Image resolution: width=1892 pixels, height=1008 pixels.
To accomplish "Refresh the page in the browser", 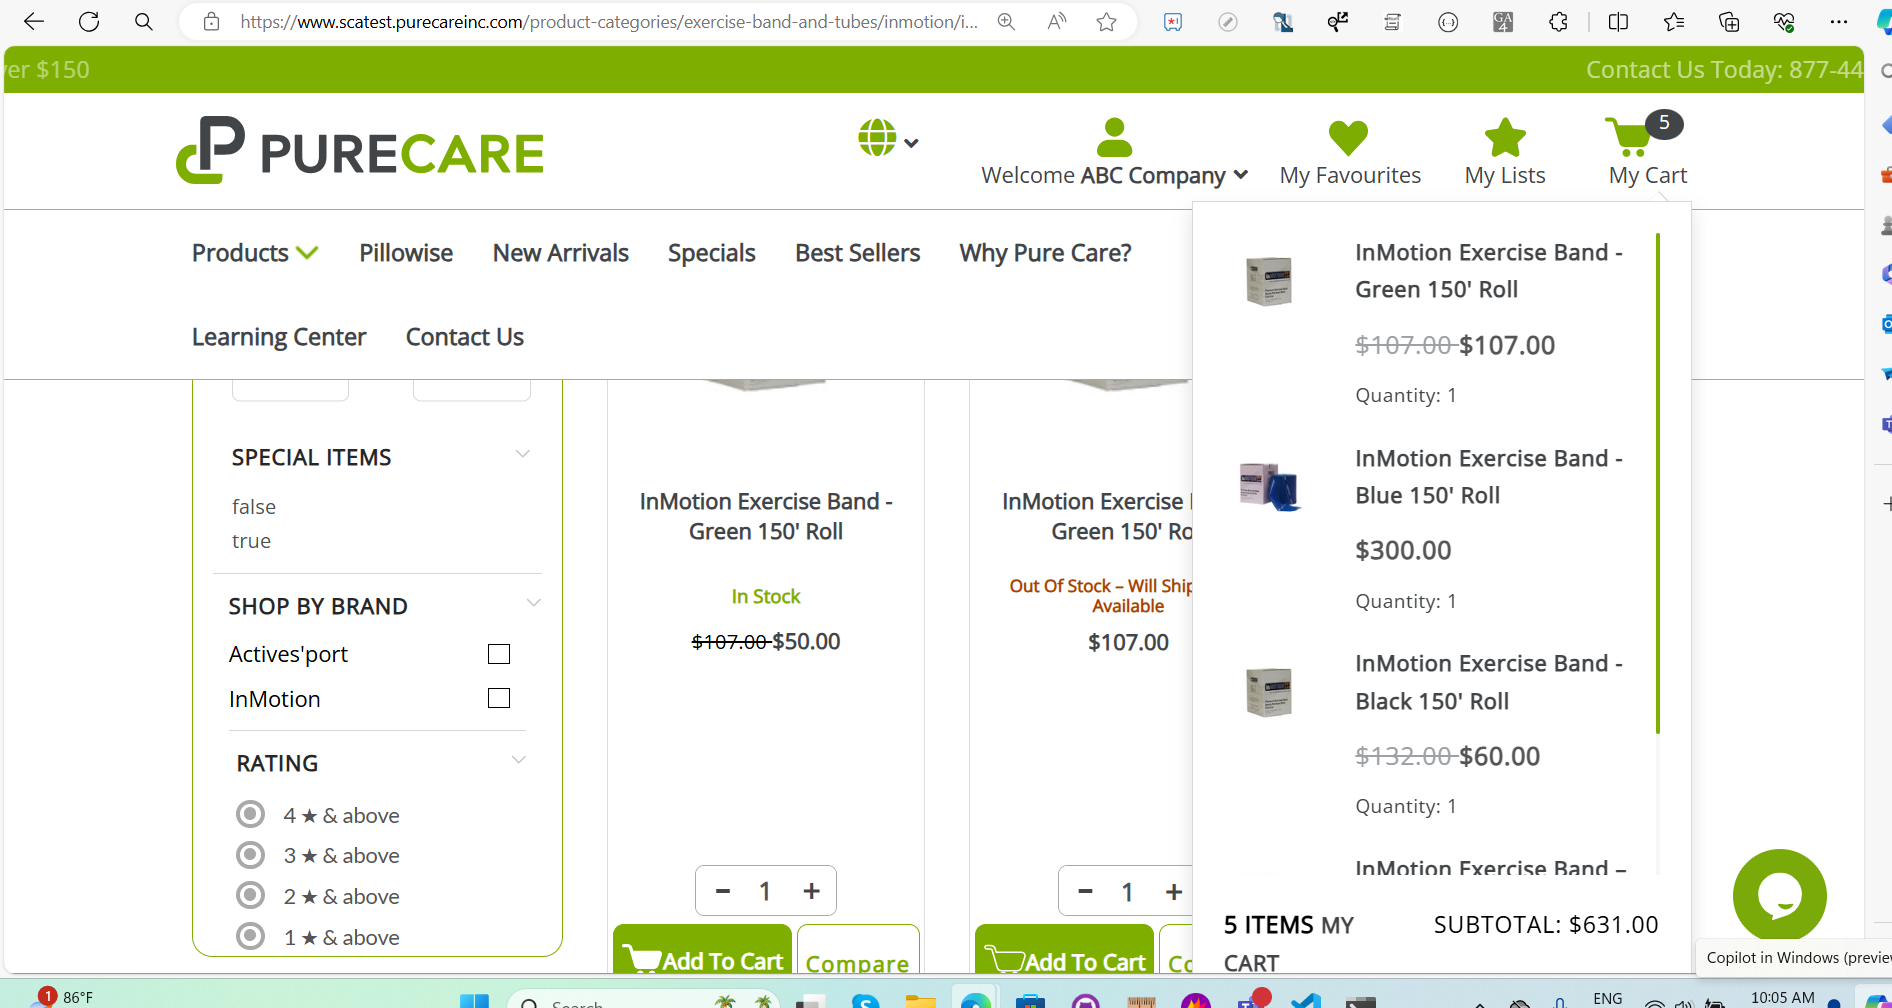I will 89,22.
